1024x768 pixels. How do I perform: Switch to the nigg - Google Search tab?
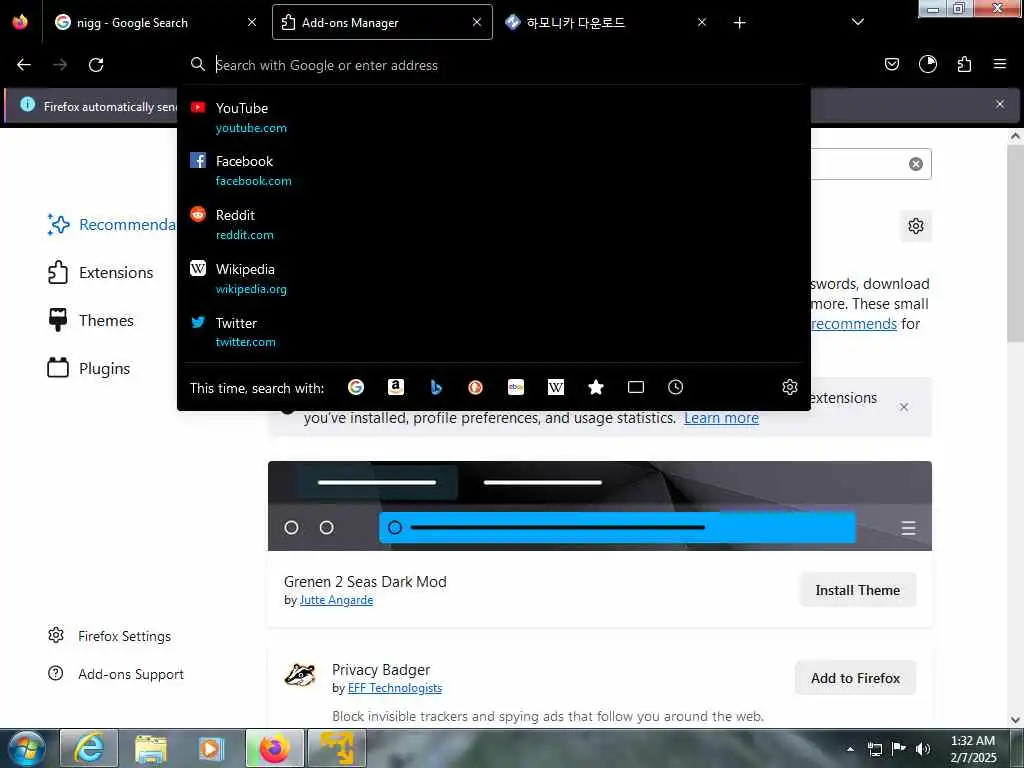155,23
